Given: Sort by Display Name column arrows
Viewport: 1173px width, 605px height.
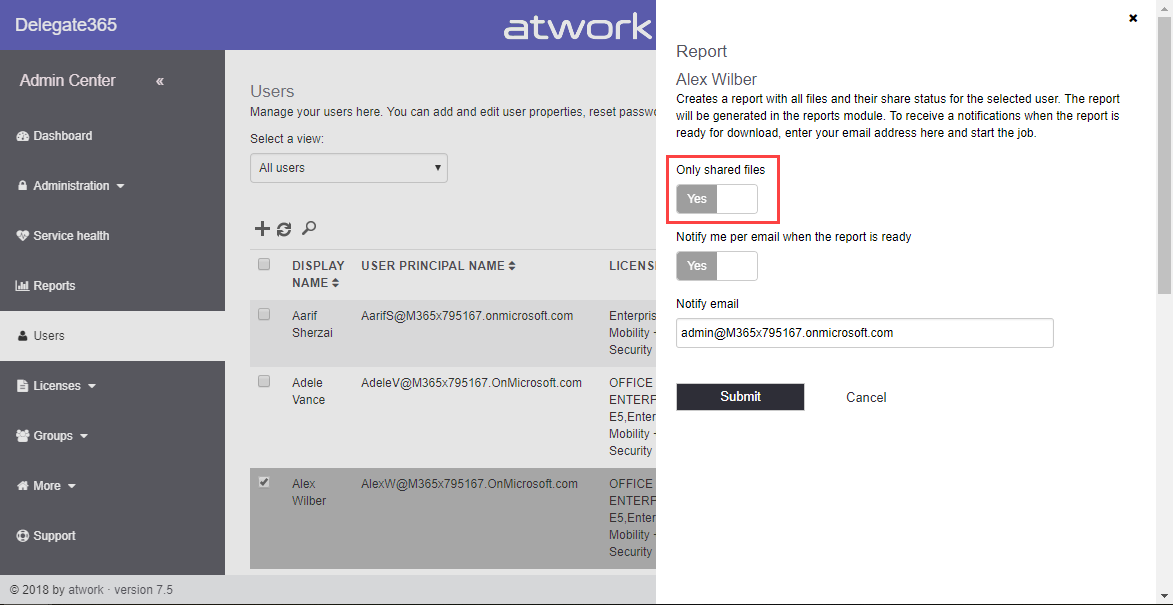Looking at the screenshot, I should [x=336, y=283].
